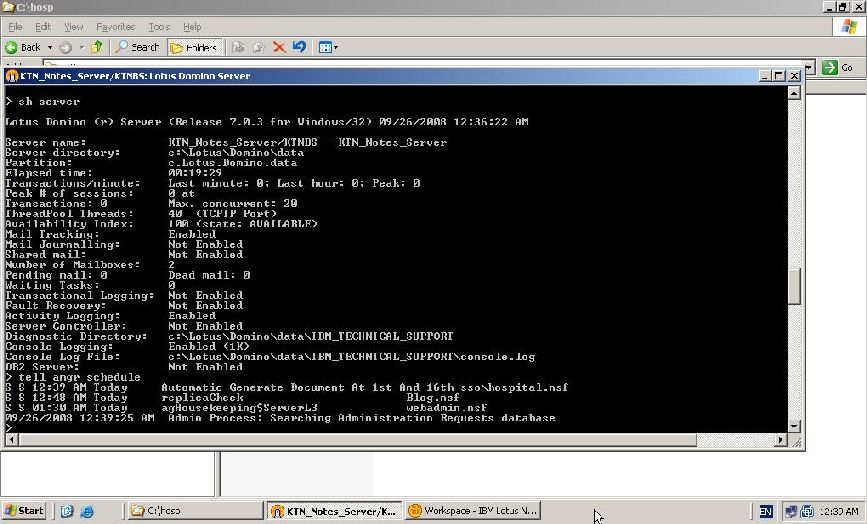867x524 pixels.
Task: Click the taskbar clock
Action: coord(839,512)
